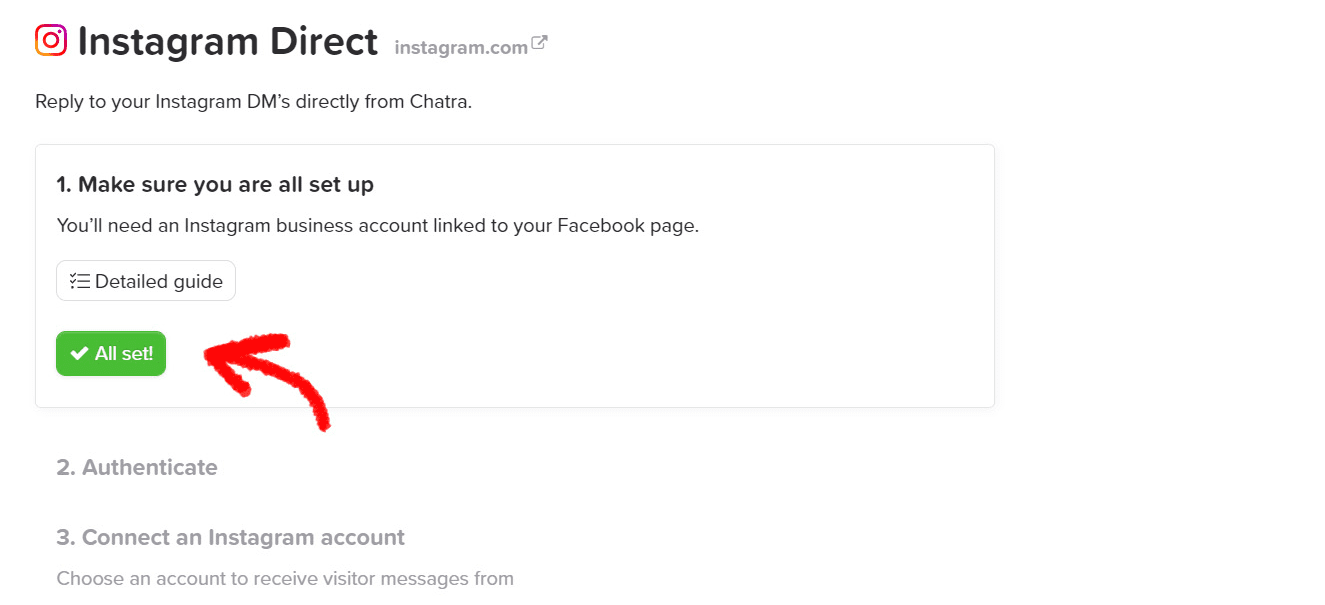Click the checkmark icon on All set!

click(79, 353)
